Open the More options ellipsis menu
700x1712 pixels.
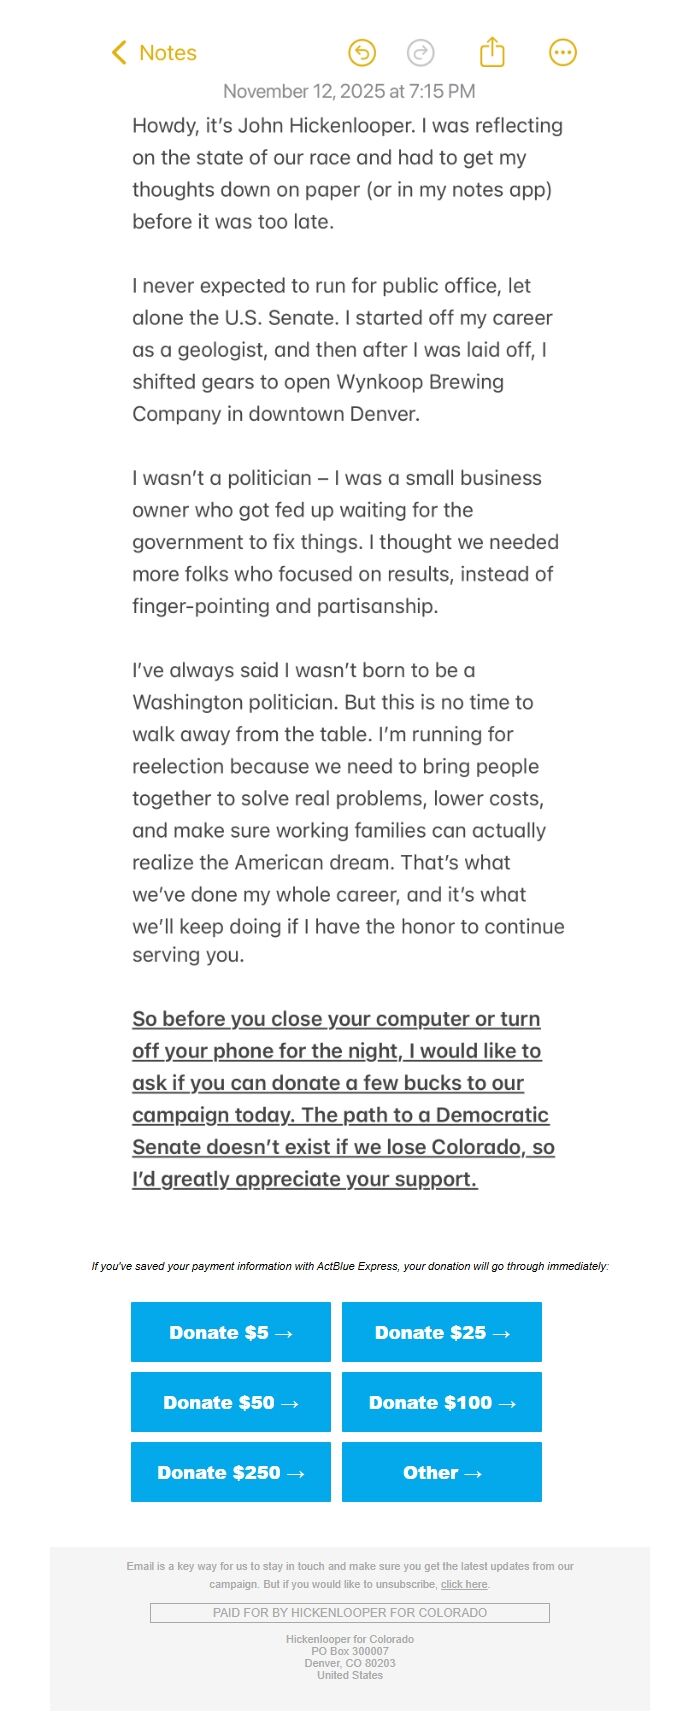[562, 52]
